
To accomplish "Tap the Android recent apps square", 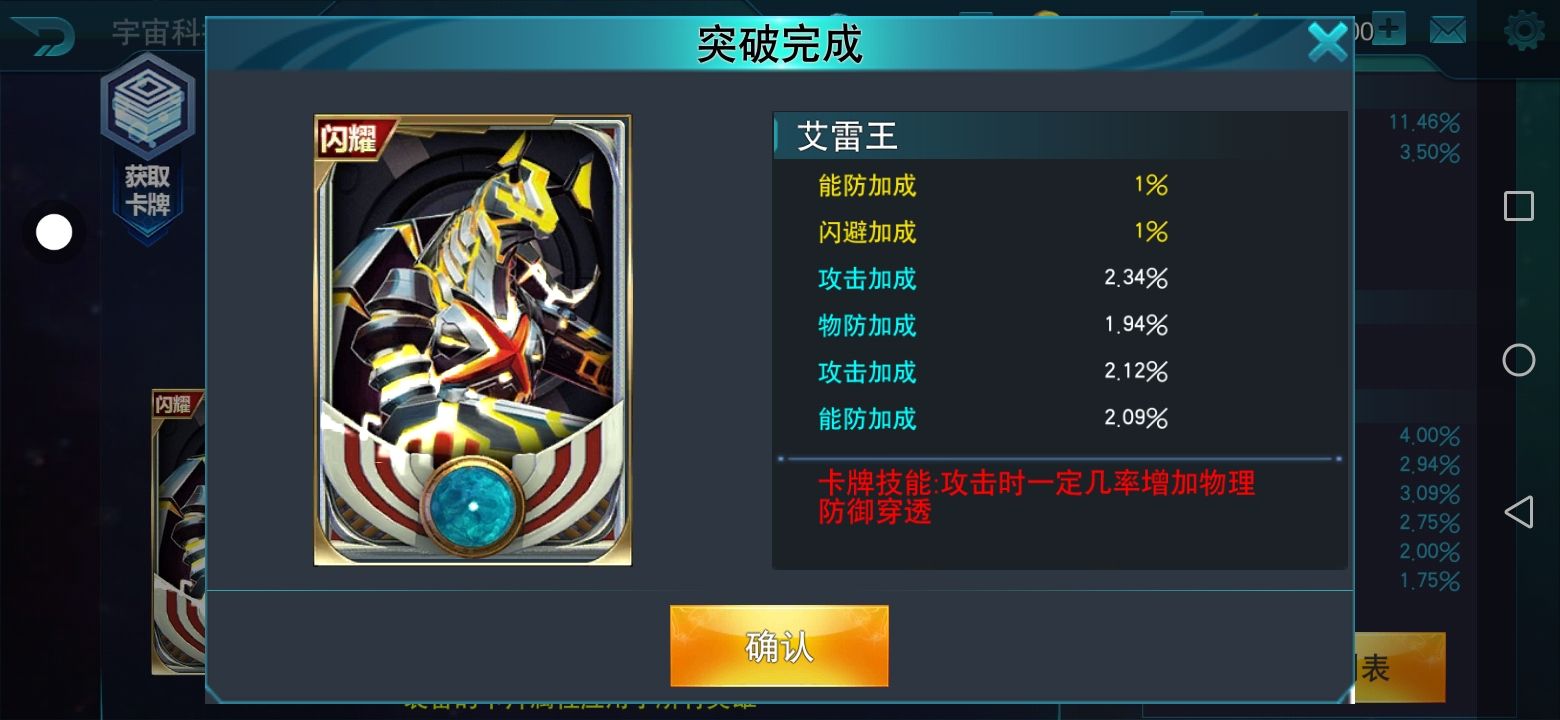I will coord(1519,206).
